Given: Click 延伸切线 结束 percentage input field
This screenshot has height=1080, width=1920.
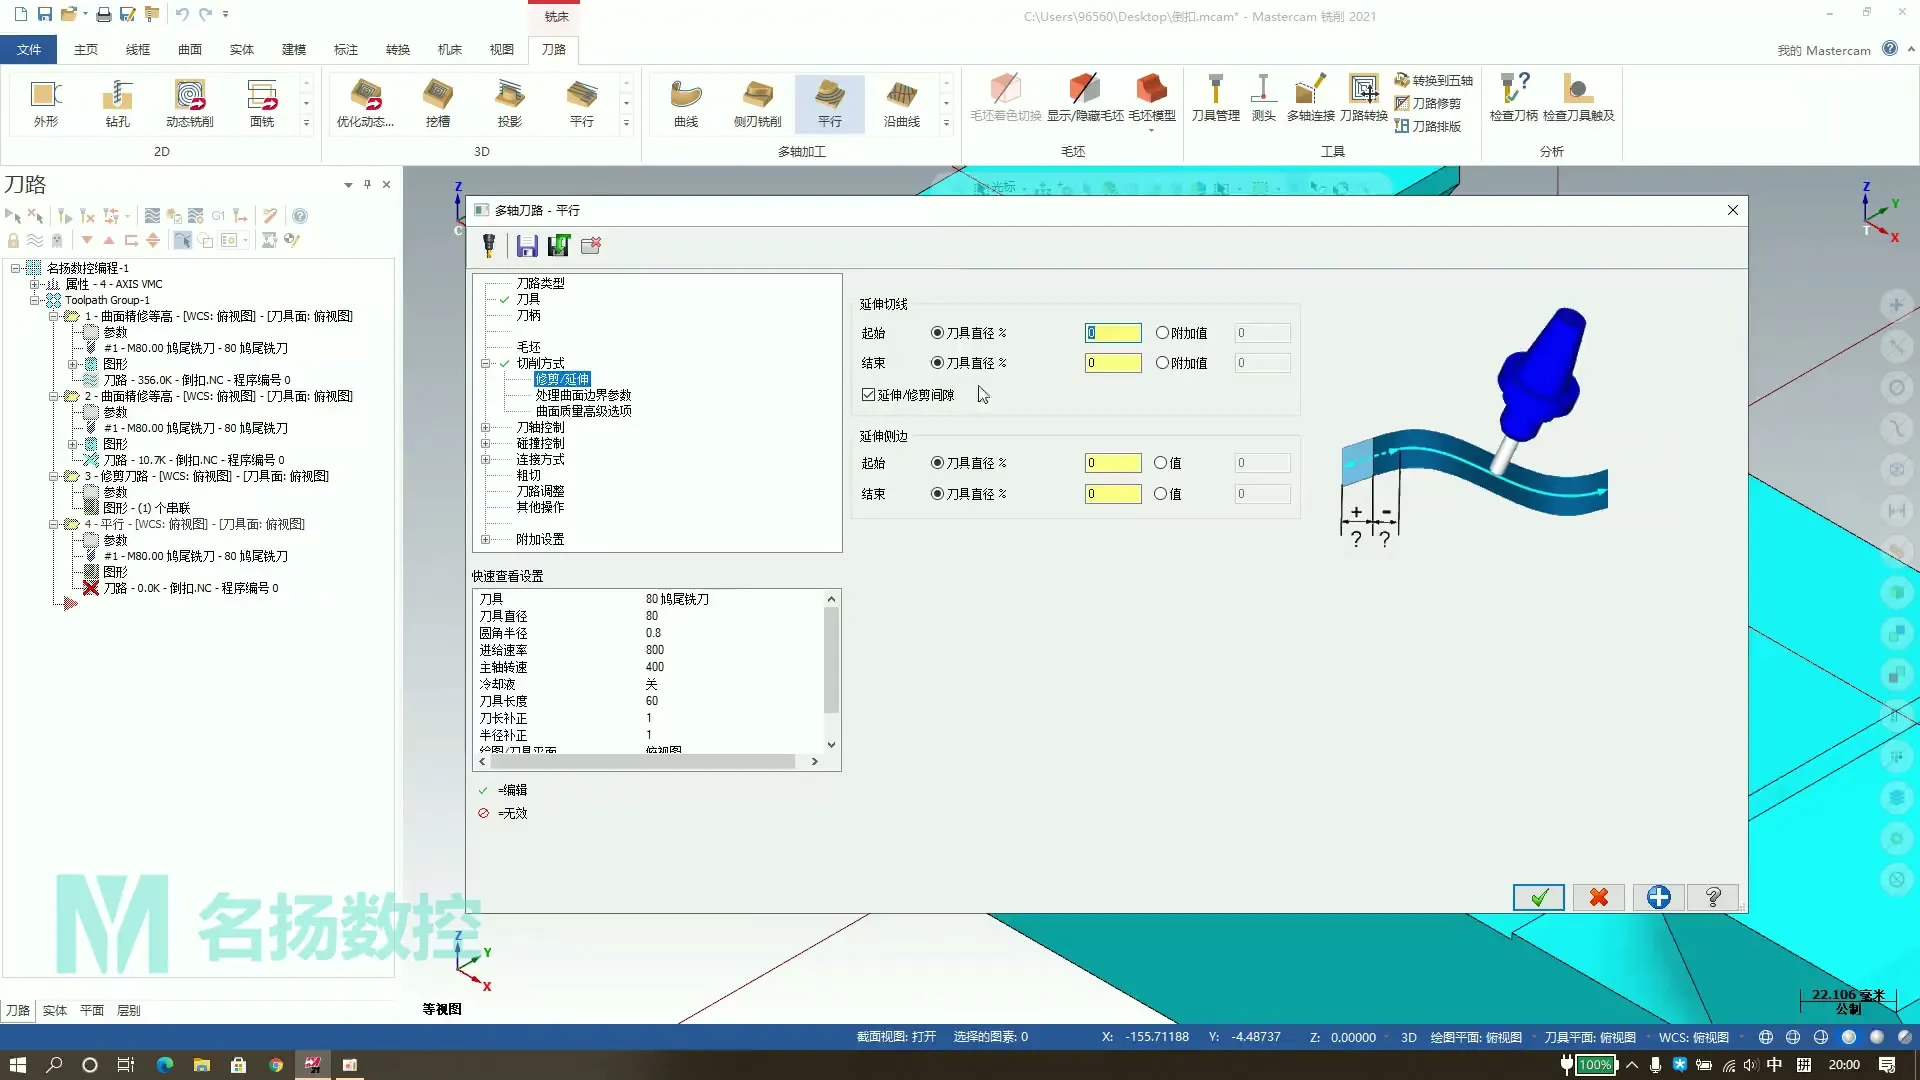Looking at the screenshot, I should coord(1112,363).
